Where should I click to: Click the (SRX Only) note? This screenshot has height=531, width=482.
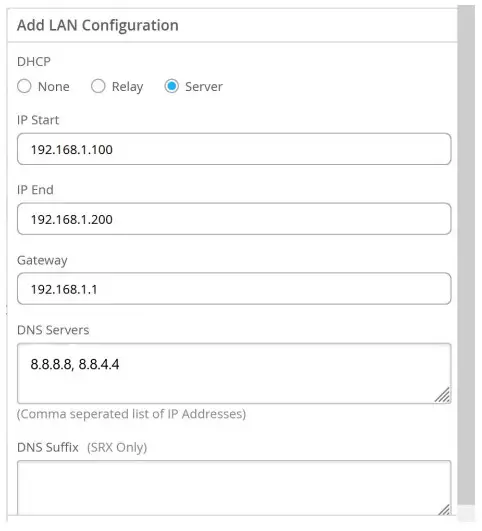[x=117, y=448]
